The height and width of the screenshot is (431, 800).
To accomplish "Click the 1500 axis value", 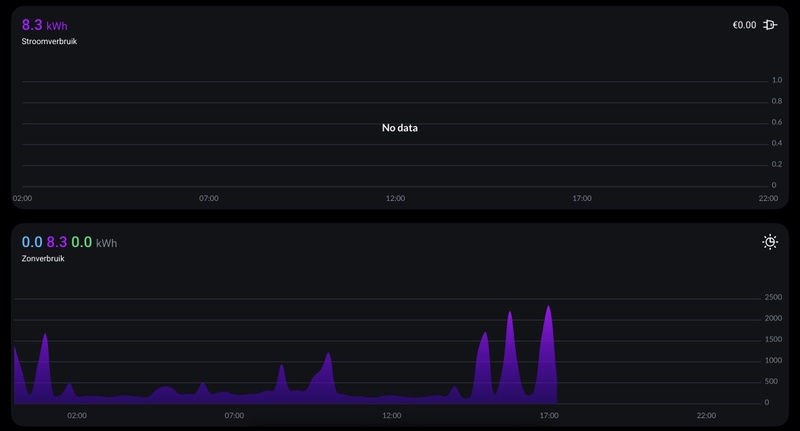I will (x=773, y=339).
